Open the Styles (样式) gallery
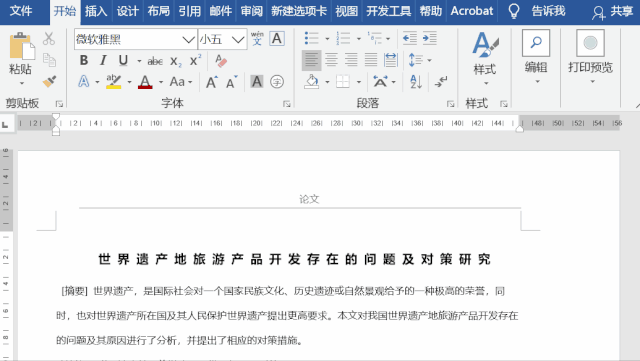The image size is (640, 361). pos(485,60)
